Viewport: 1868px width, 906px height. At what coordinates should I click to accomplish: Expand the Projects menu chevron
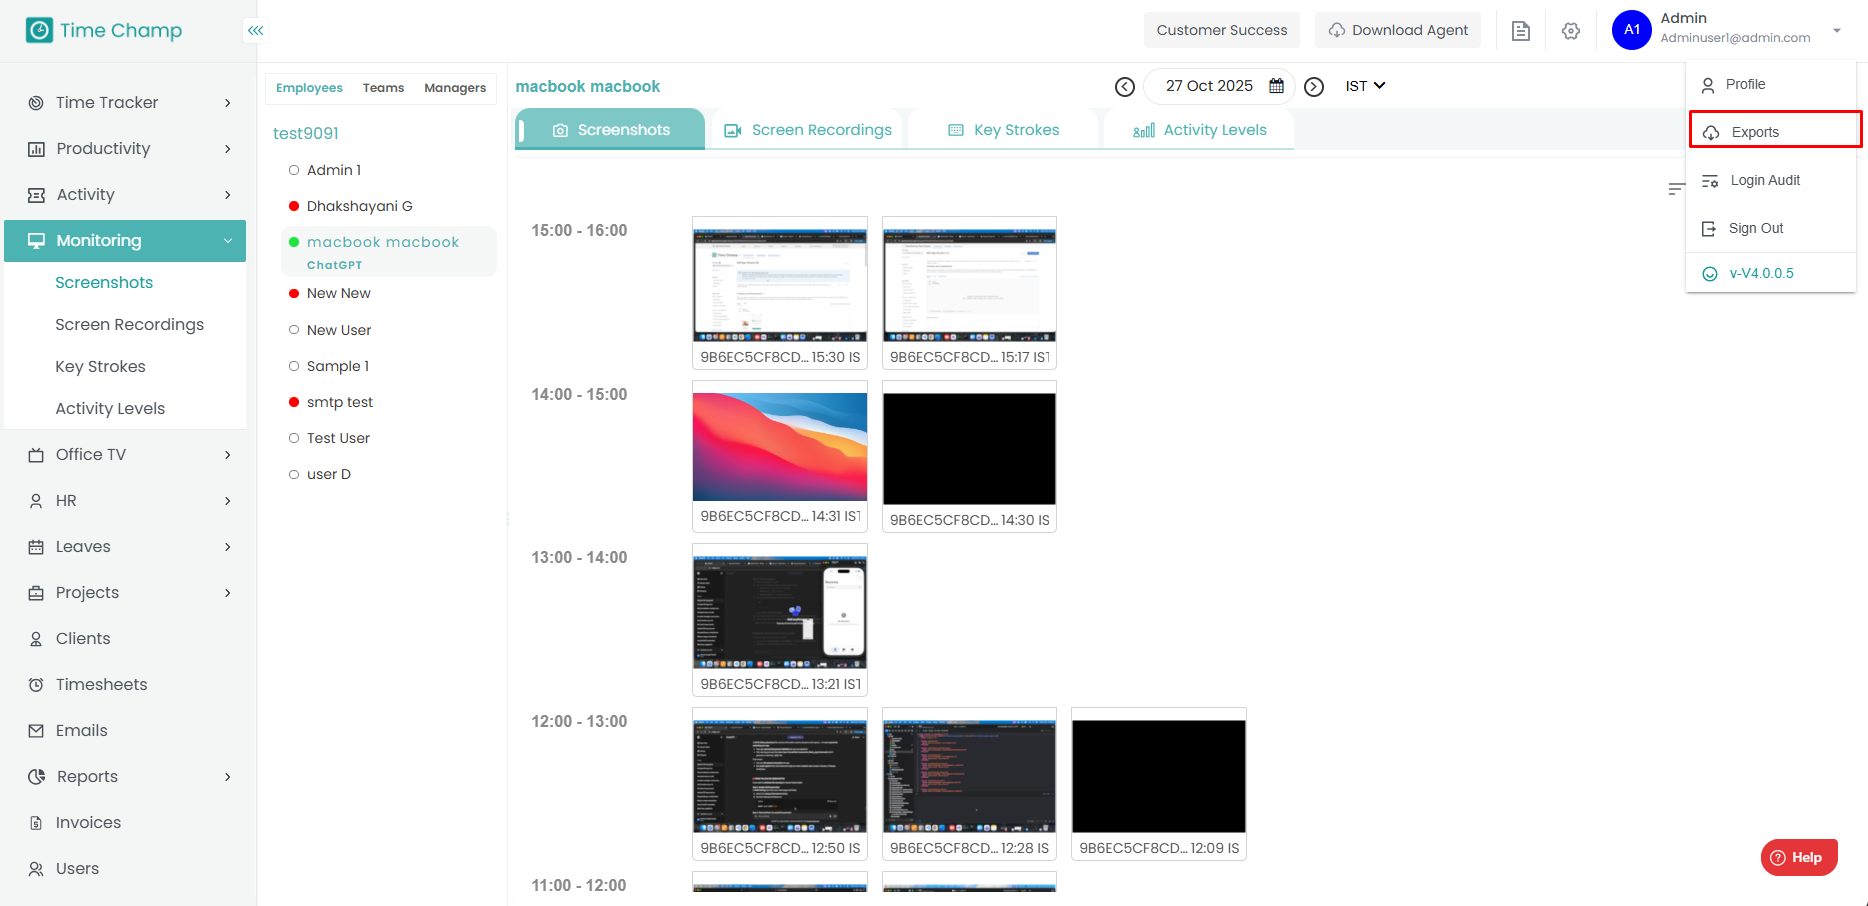coord(228,593)
